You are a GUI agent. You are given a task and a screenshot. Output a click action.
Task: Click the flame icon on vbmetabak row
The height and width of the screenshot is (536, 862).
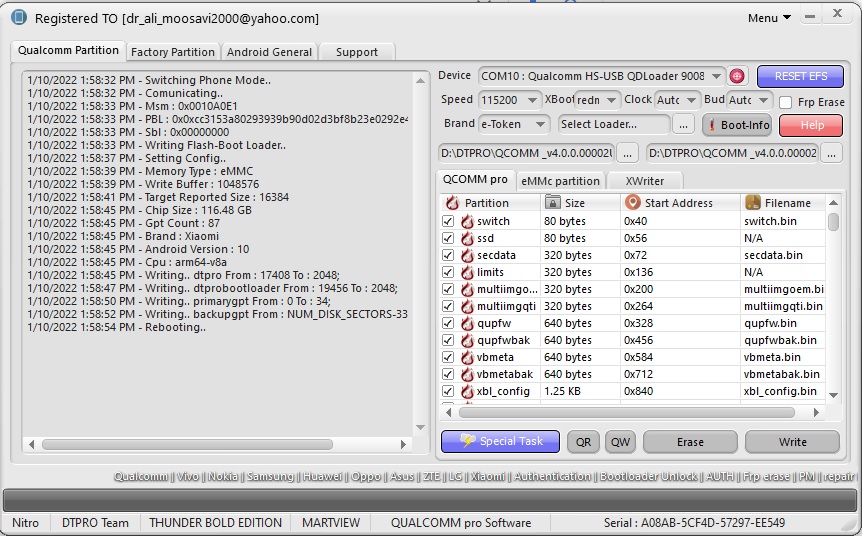click(467, 374)
